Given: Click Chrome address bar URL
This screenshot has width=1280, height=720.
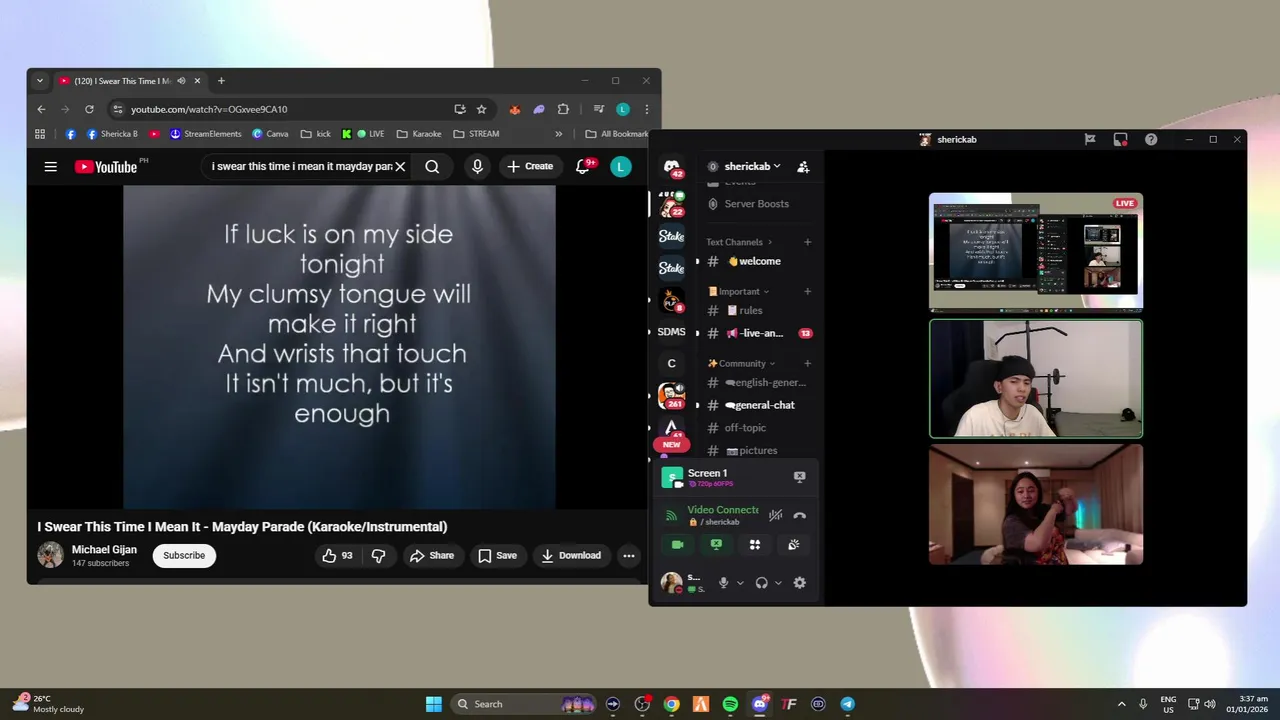Looking at the screenshot, I should click(x=209, y=109).
